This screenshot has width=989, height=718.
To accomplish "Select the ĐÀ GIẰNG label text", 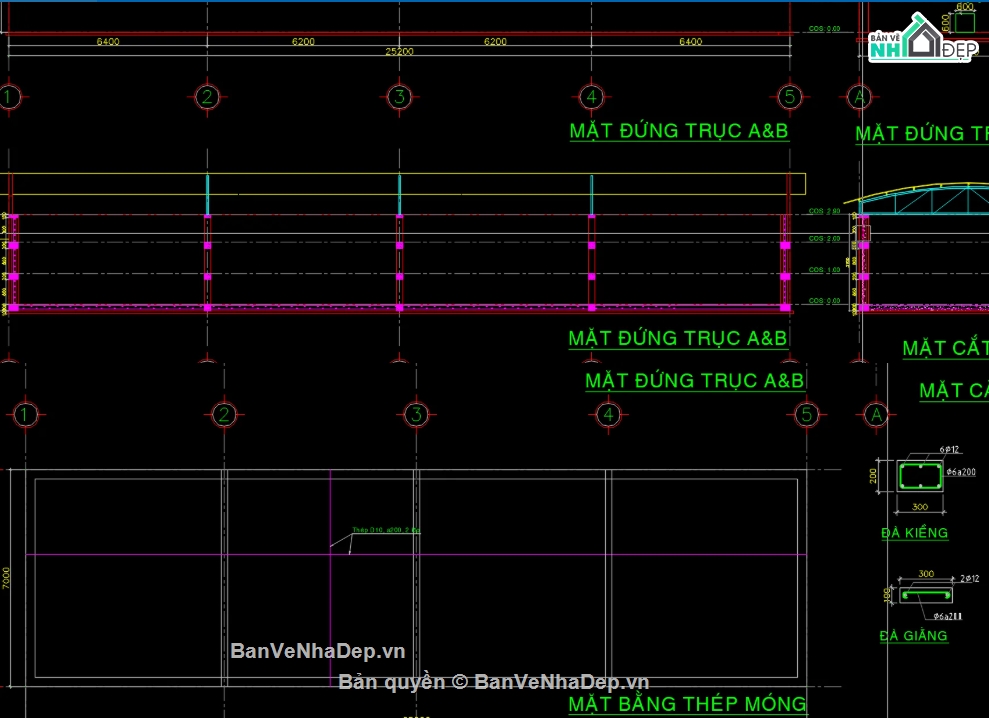I will [913, 636].
